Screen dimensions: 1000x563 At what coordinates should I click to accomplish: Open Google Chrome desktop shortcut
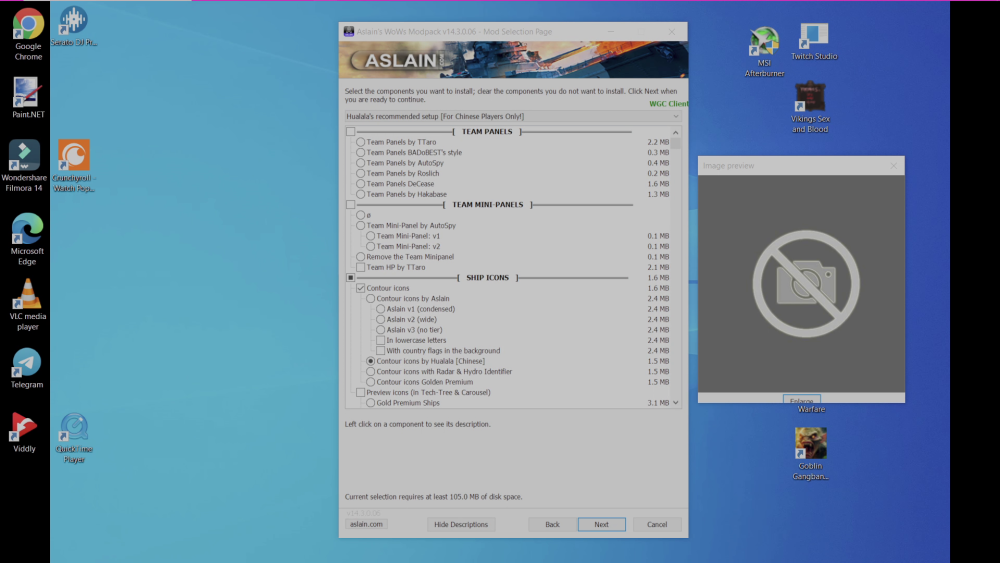pyautogui.click(x=28, y=34)
